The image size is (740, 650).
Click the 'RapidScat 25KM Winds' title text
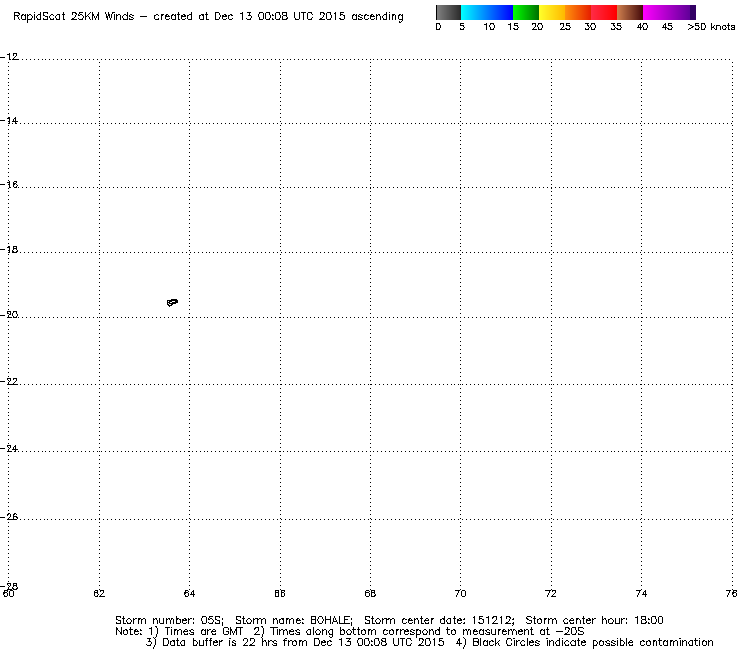click(74, 17)
